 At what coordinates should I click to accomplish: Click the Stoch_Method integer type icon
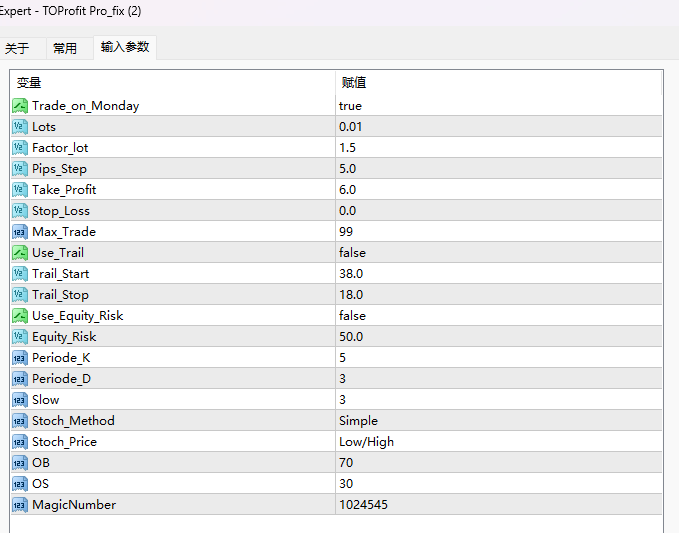20,421
